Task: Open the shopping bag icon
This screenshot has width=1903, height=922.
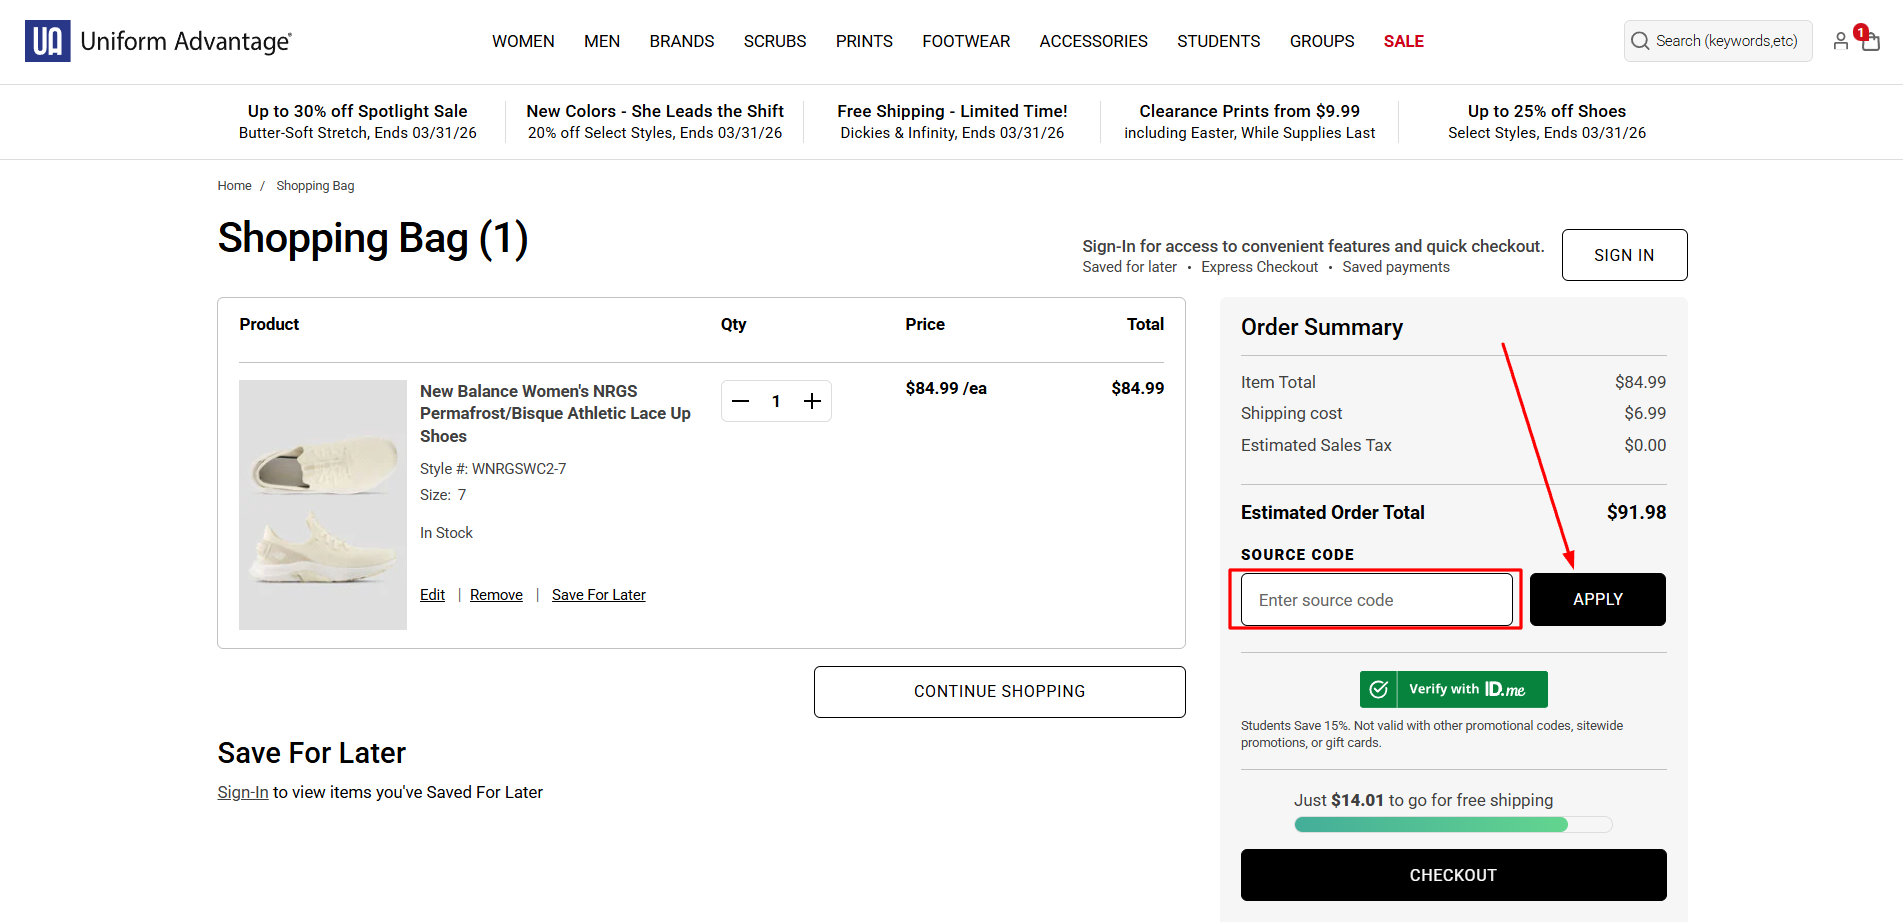Action: point(1870,41)
